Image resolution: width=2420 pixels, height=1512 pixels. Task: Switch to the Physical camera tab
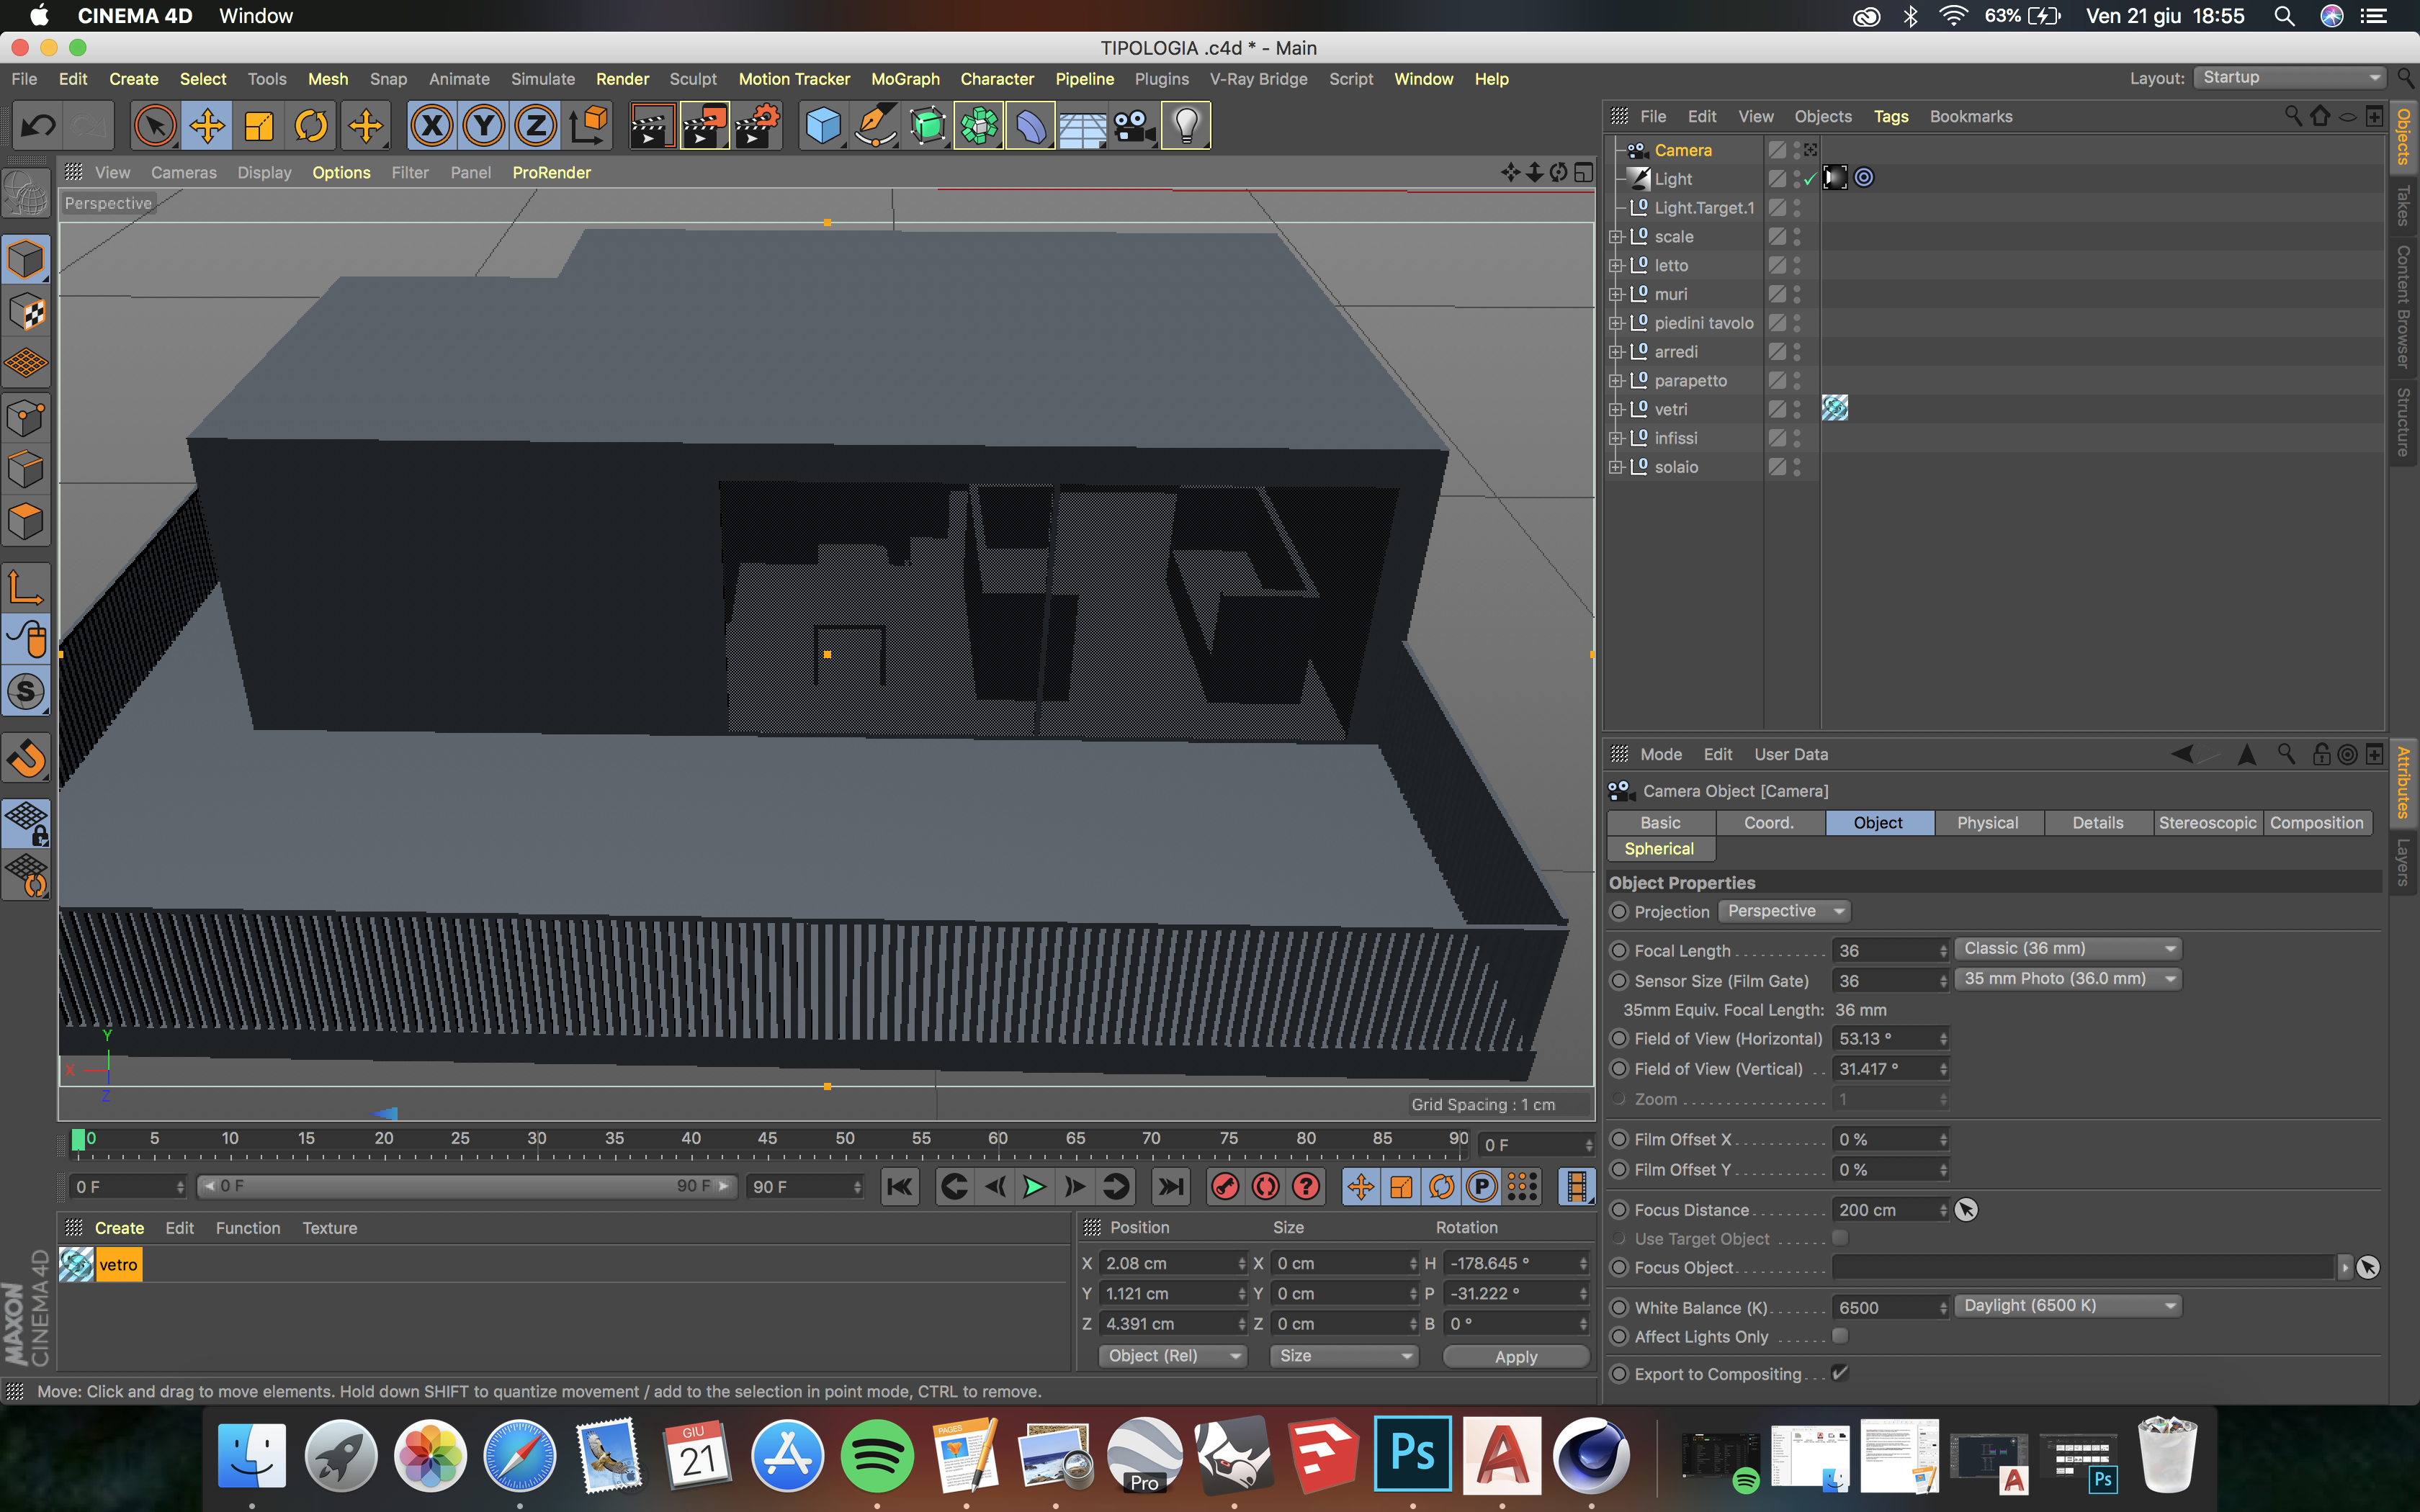(x=1987, y=822)
